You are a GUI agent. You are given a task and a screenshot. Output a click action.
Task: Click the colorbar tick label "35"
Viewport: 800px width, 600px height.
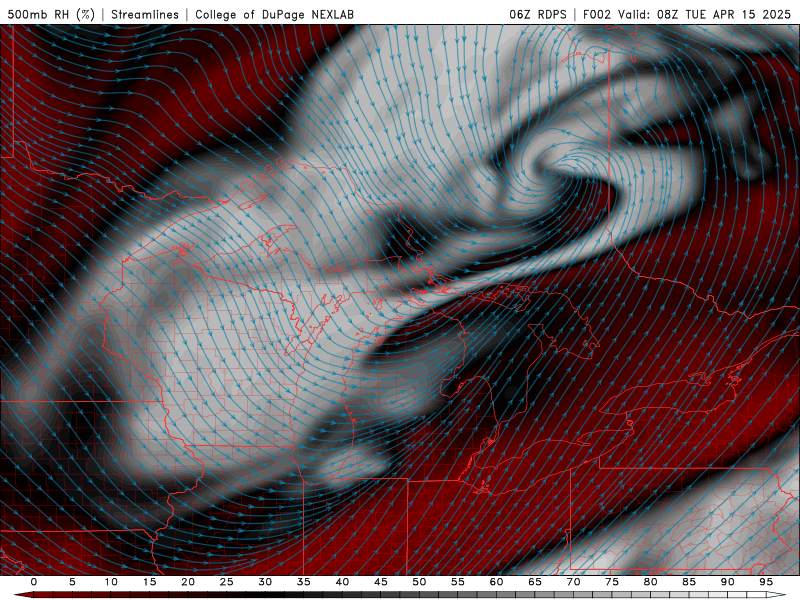[x=304, y=582]
